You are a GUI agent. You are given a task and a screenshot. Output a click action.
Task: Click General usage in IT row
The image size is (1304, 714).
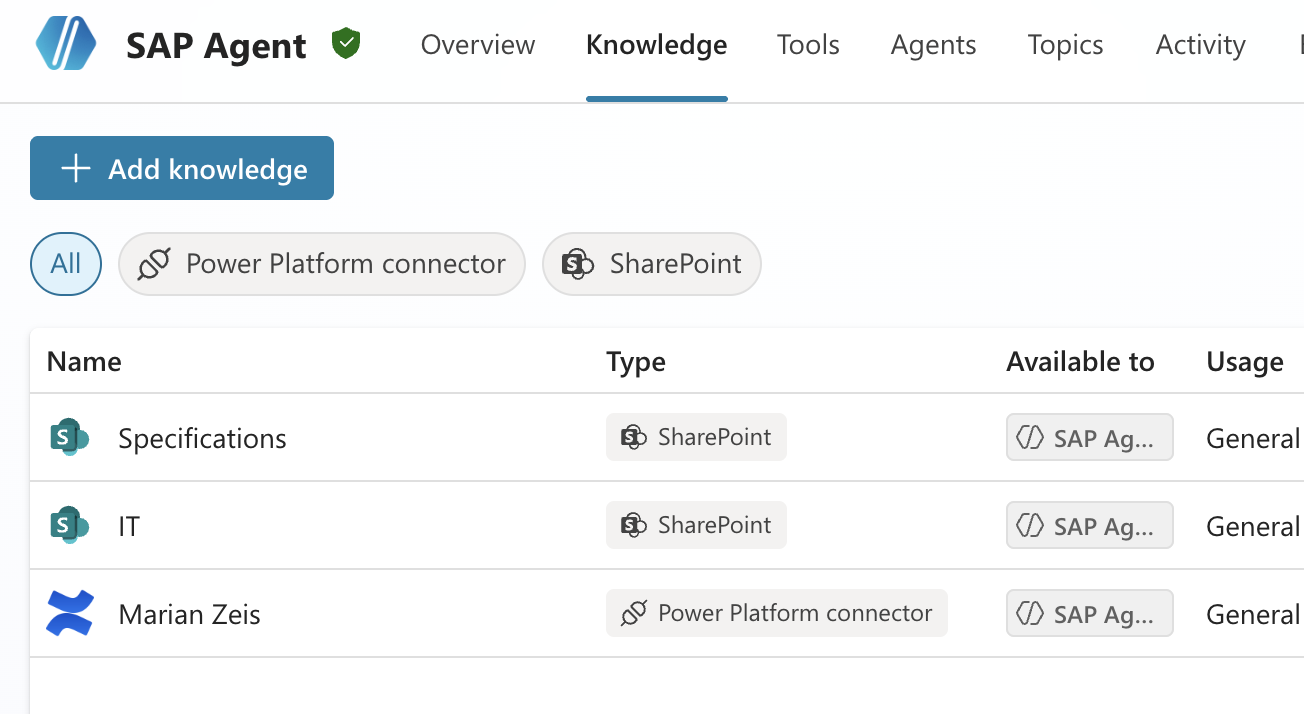[x=1254, y=526]
